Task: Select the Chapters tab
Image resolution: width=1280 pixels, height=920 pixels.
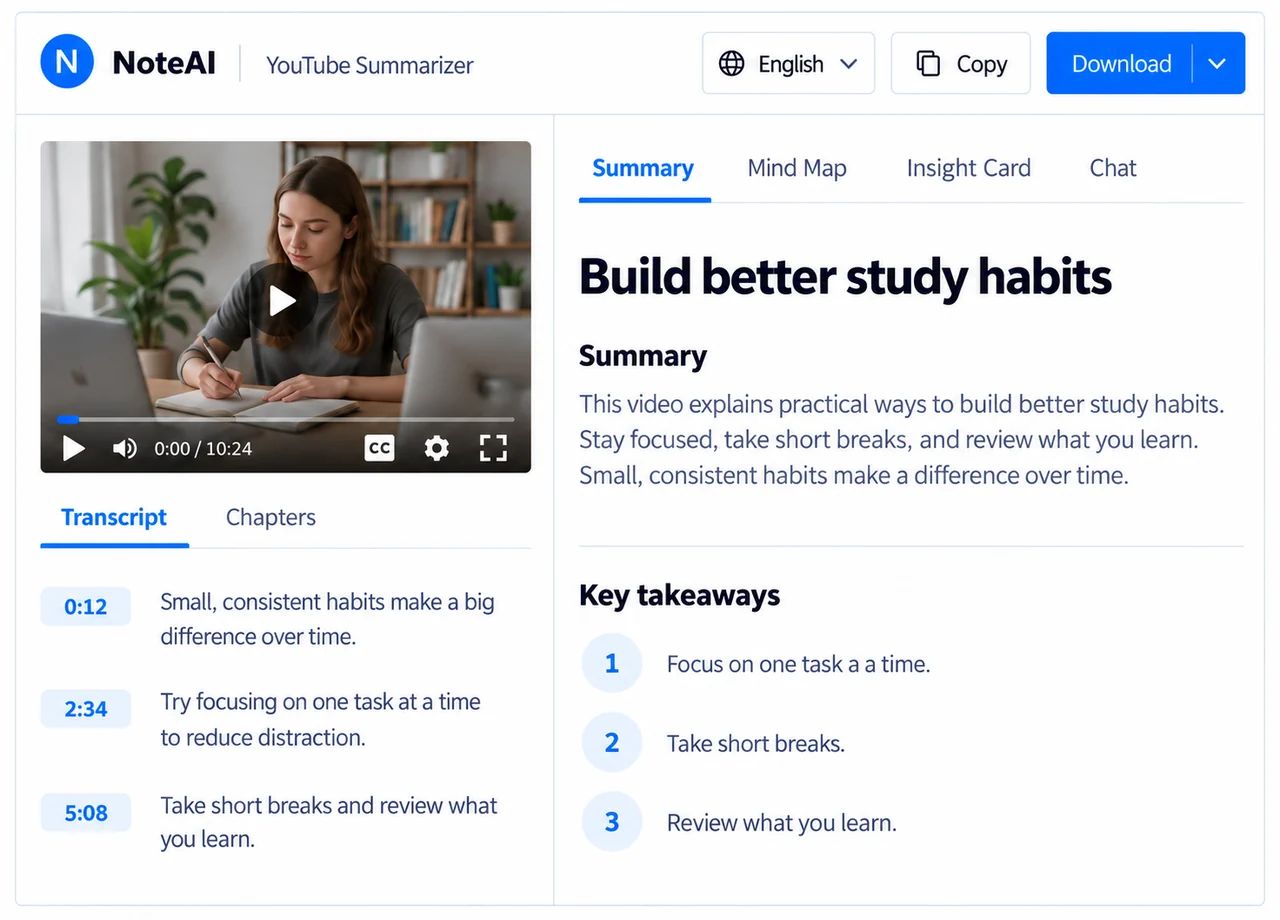Action: [x=271, y=518]
